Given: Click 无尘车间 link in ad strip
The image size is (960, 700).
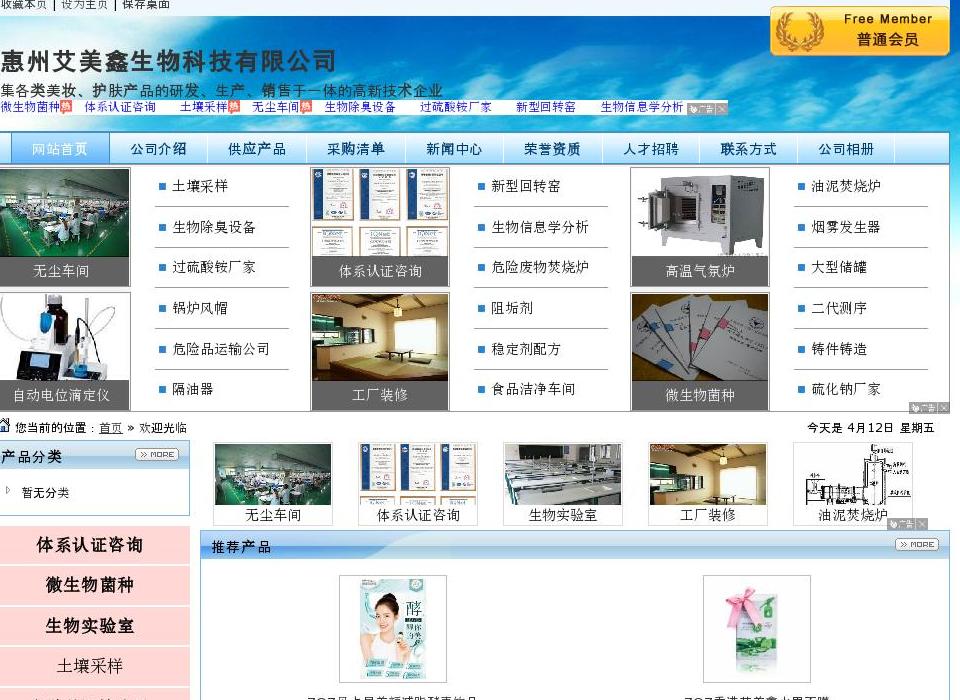Looking at the screenshot, I should (276, 107).
